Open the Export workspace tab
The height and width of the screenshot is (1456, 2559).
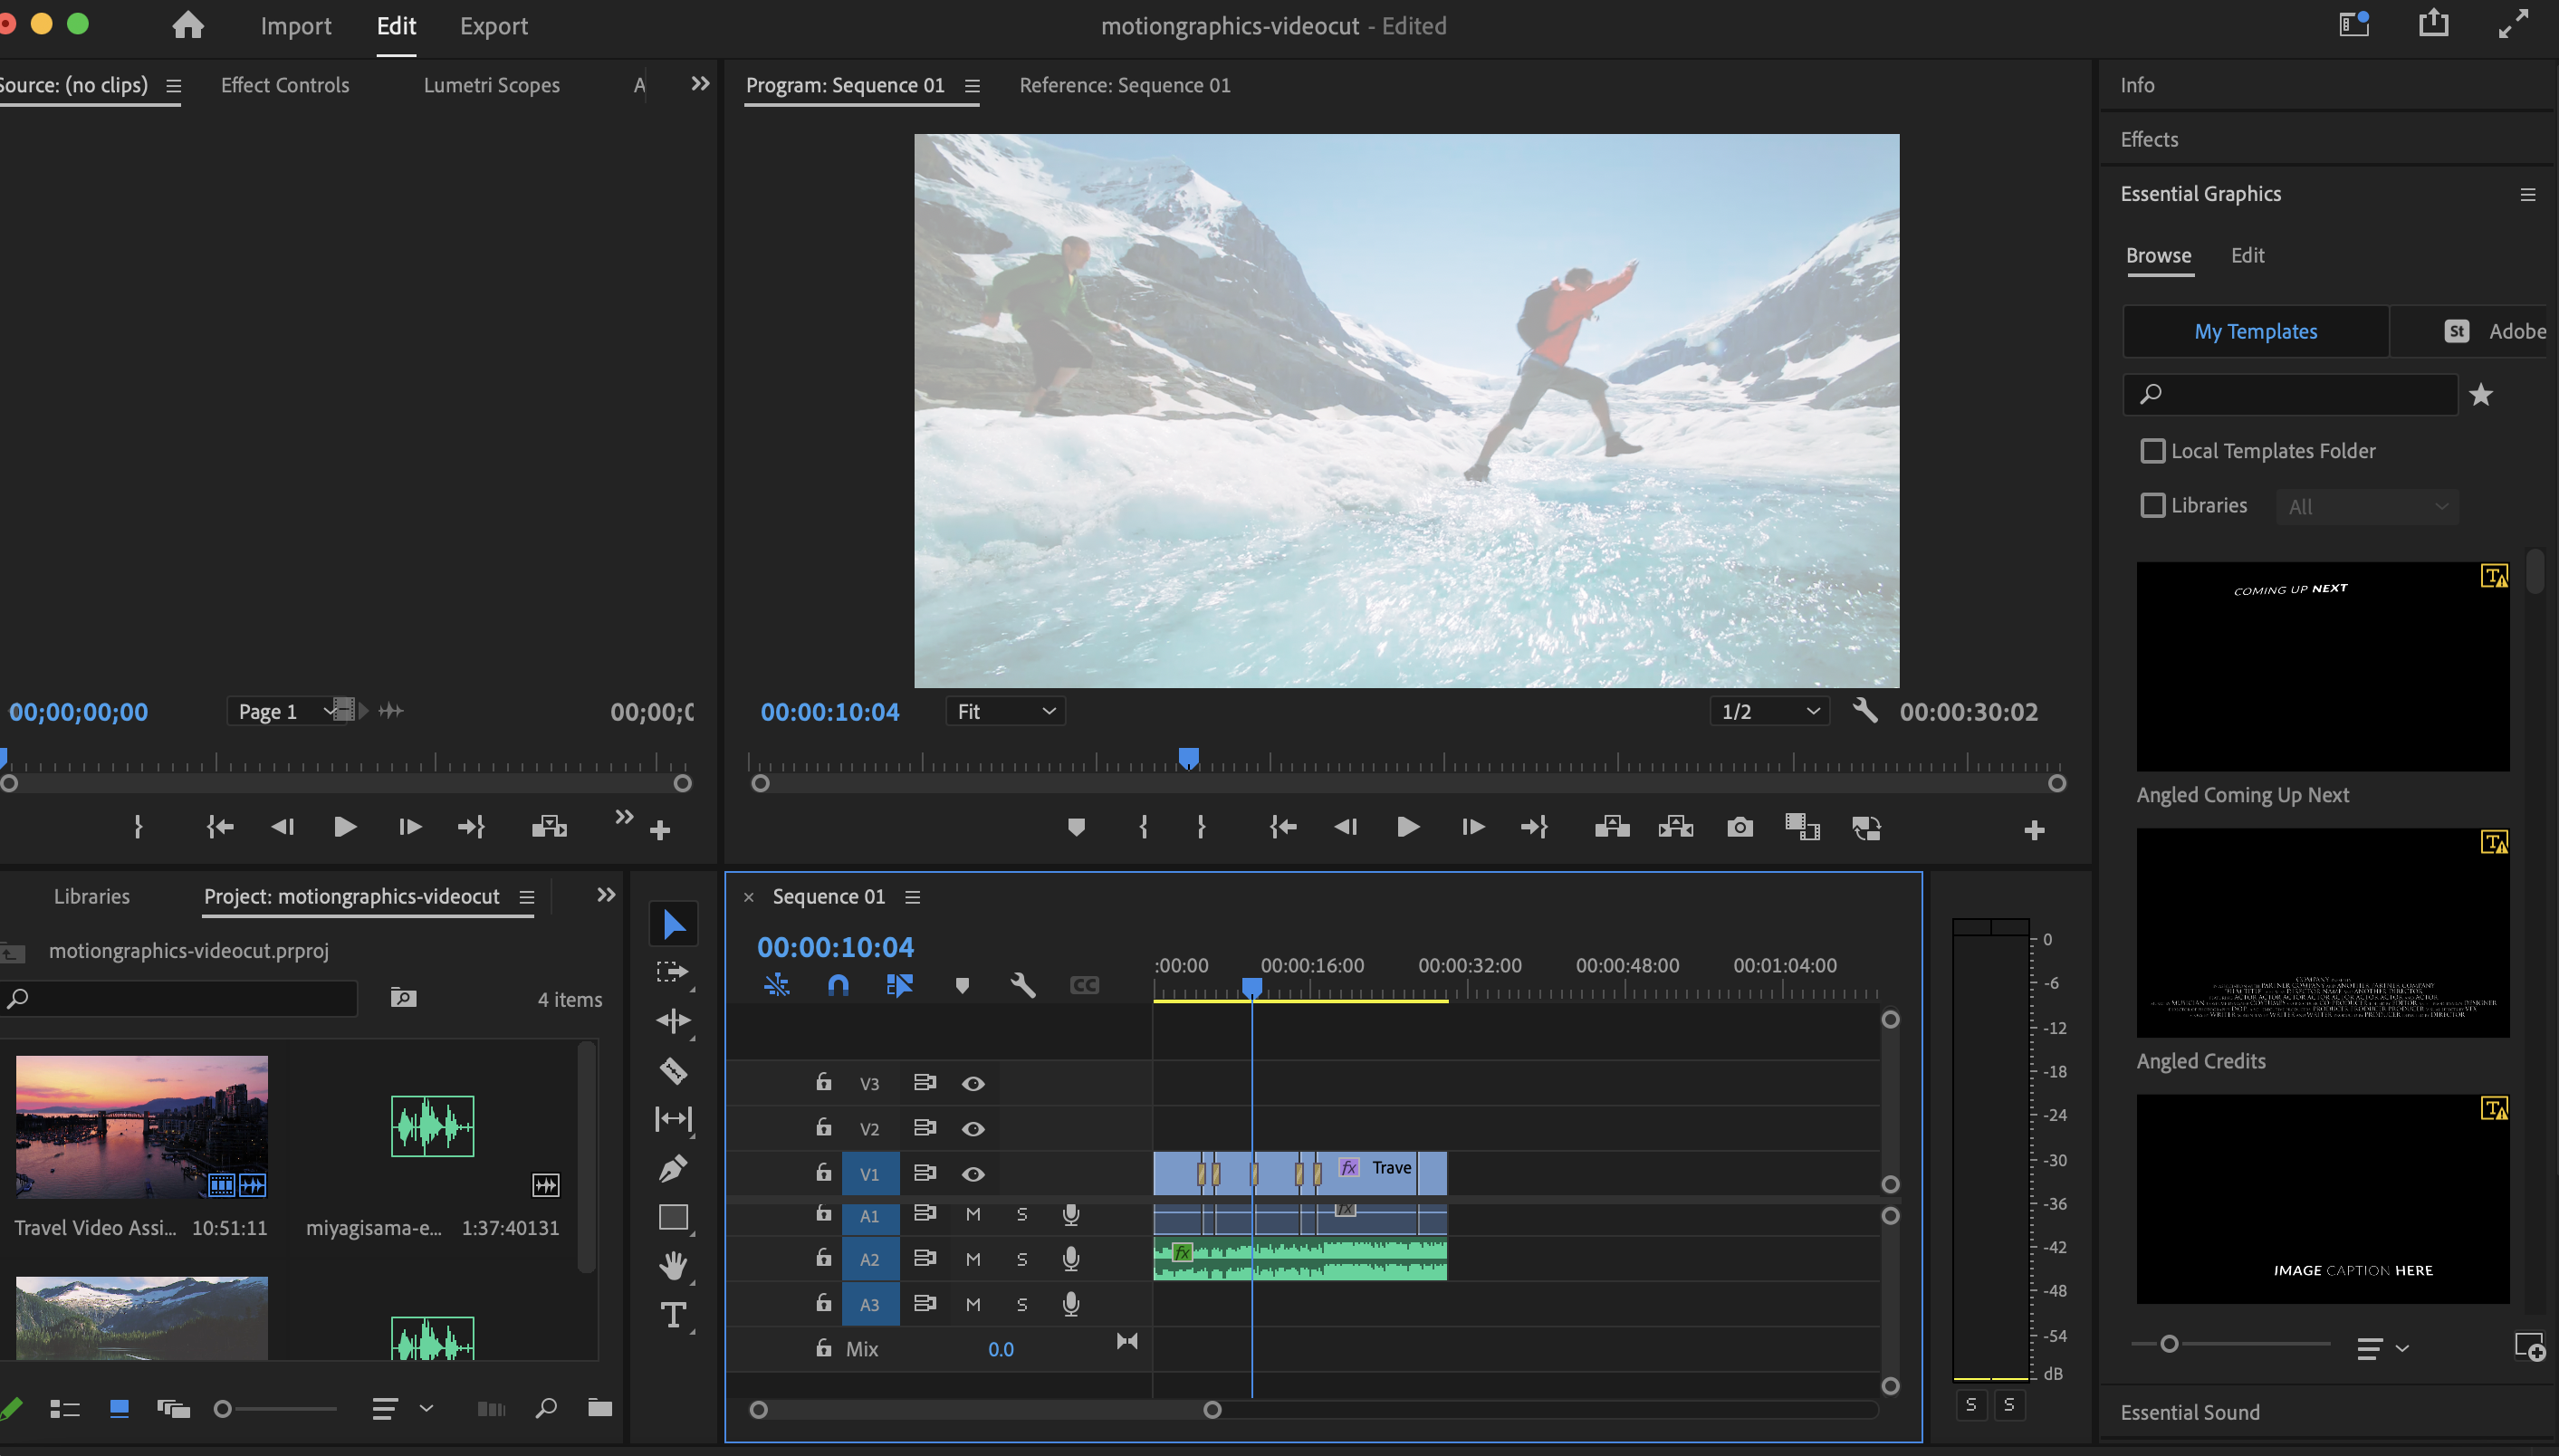[x=494, y=26]
